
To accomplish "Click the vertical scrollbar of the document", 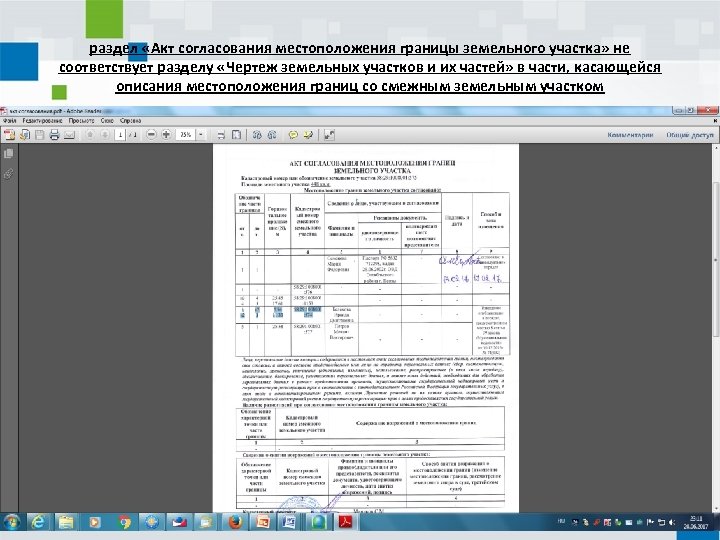I will [x=716, y=259].
